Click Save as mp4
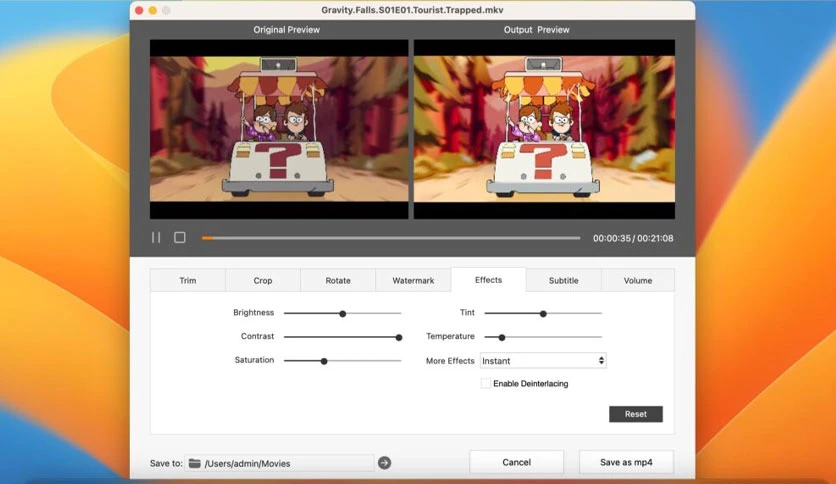Viewport: 836px width, 484px height. pos(626,462)
